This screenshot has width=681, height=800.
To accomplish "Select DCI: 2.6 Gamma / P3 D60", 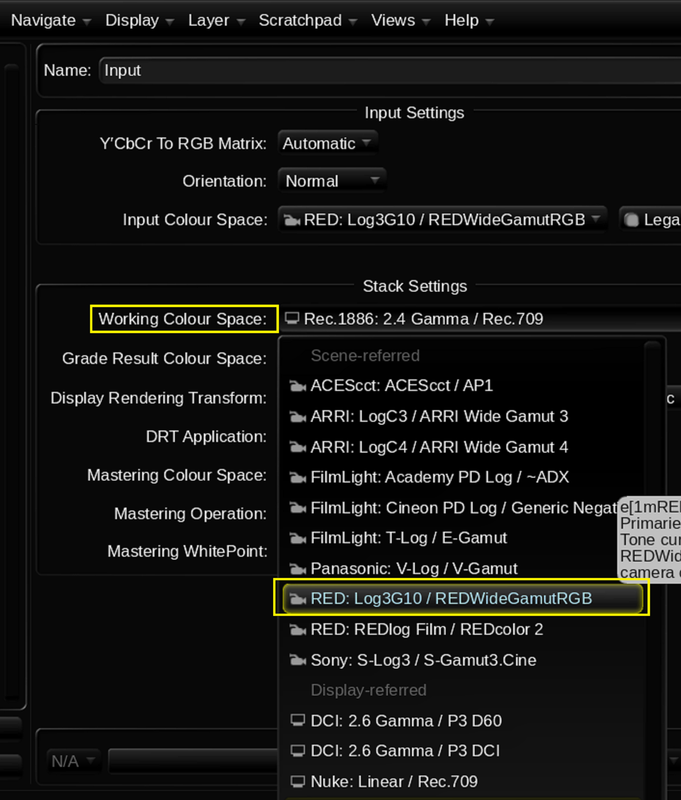I will pyautogui.click(x=463, y=721).
